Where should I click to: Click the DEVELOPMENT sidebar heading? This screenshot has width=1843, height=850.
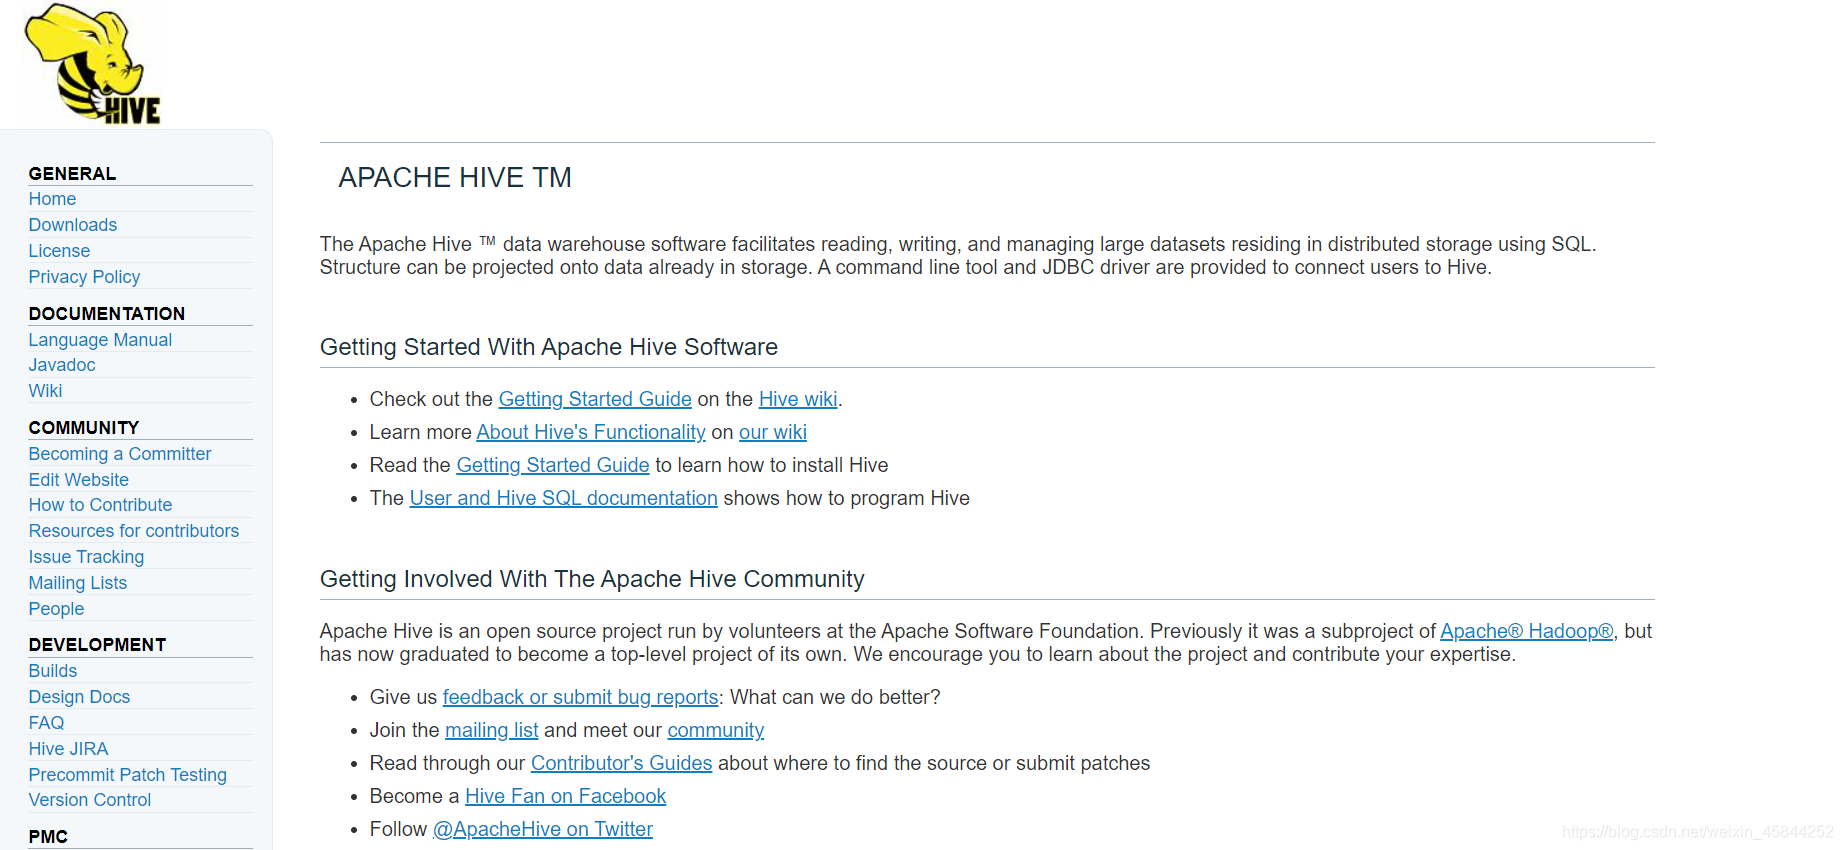click(x=98, y=645)
